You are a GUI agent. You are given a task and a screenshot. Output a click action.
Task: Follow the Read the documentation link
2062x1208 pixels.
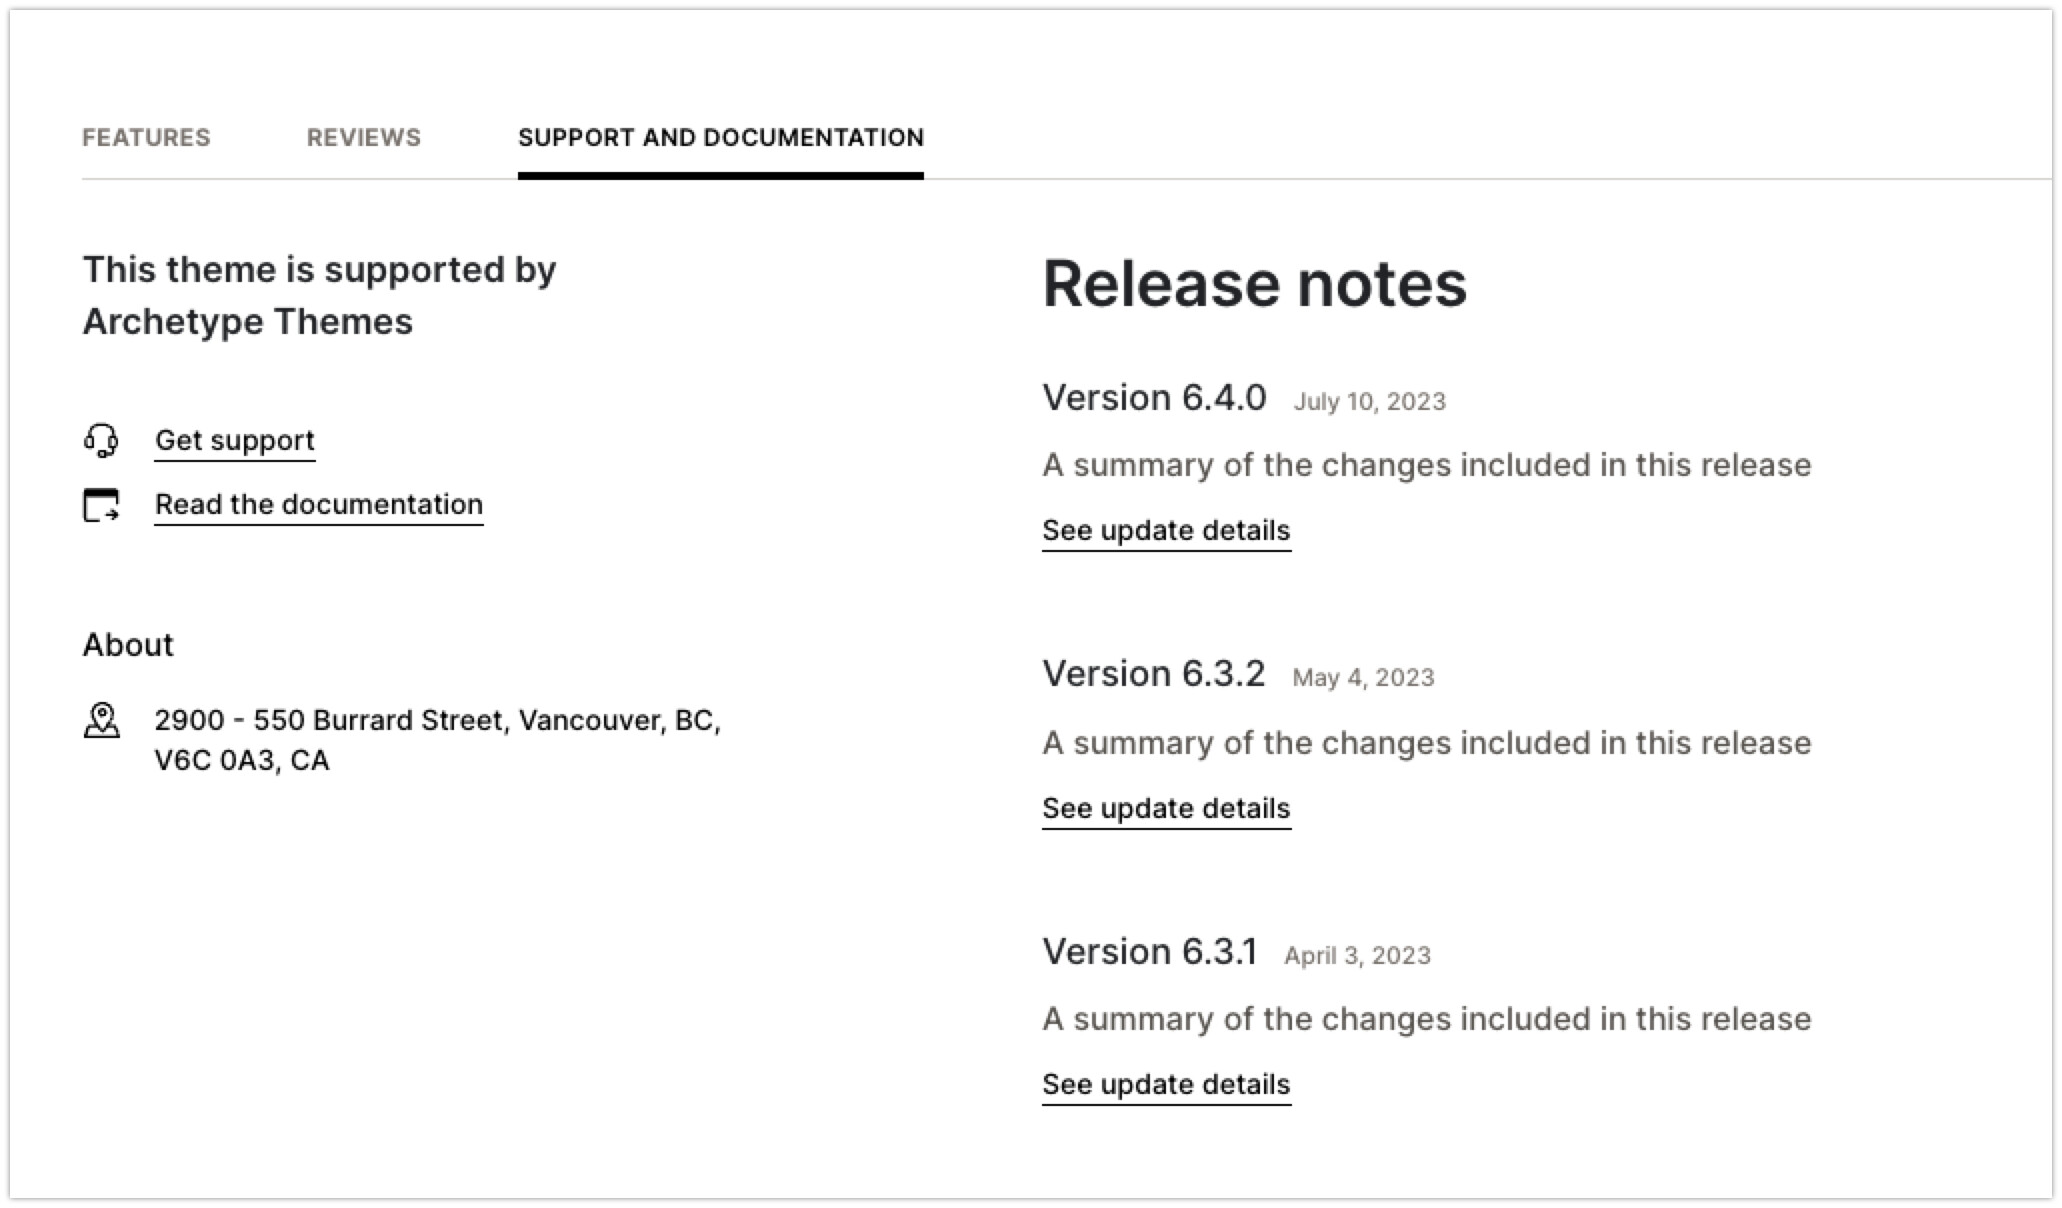click(x=318, y=504)
